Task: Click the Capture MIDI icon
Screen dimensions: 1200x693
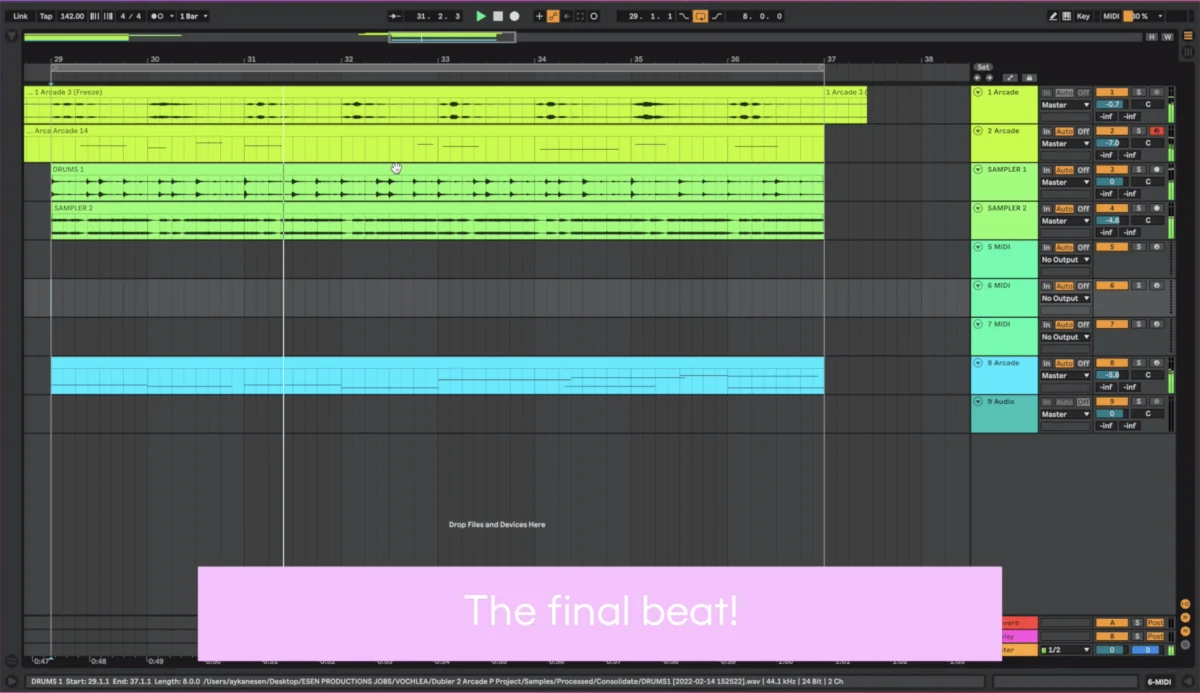Action: pyautogui.click(x=580, y=16)
